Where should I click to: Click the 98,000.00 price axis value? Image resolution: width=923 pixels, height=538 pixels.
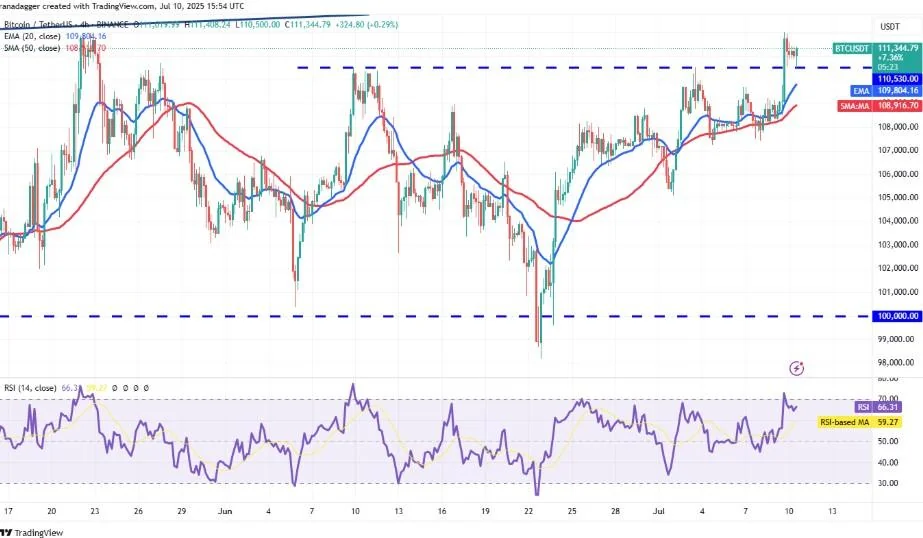point(898,363)
